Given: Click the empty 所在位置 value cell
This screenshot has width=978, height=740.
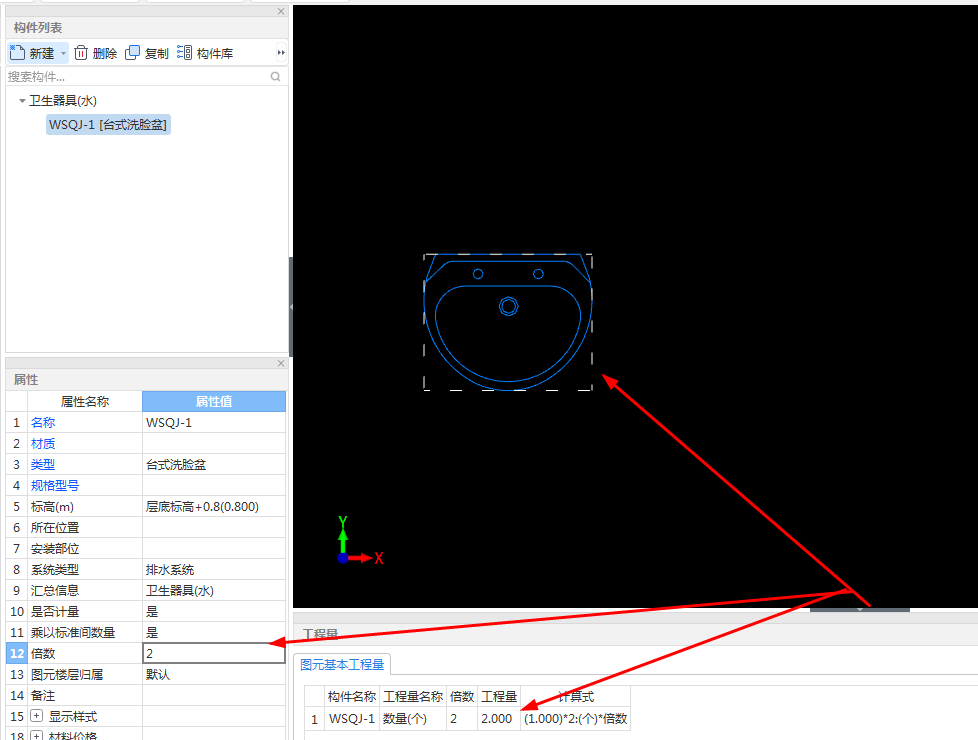Looking at the screenshot, I should point(214,528).
